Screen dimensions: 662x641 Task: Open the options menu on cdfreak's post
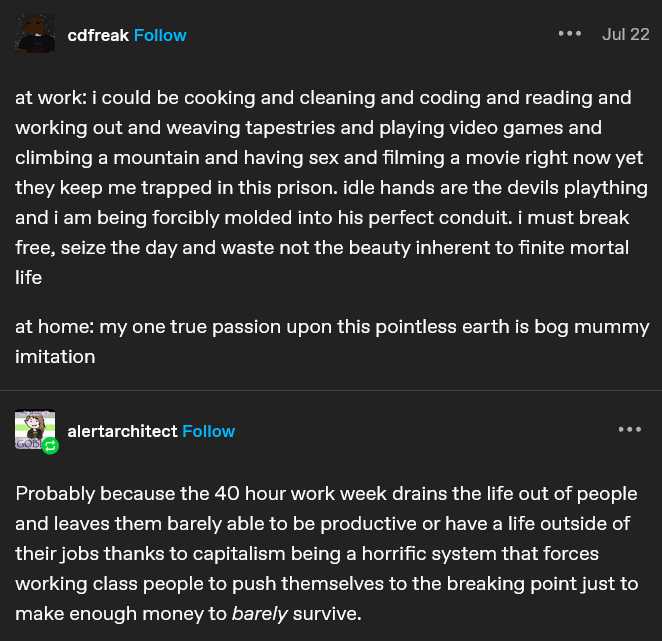click(569, 34)
